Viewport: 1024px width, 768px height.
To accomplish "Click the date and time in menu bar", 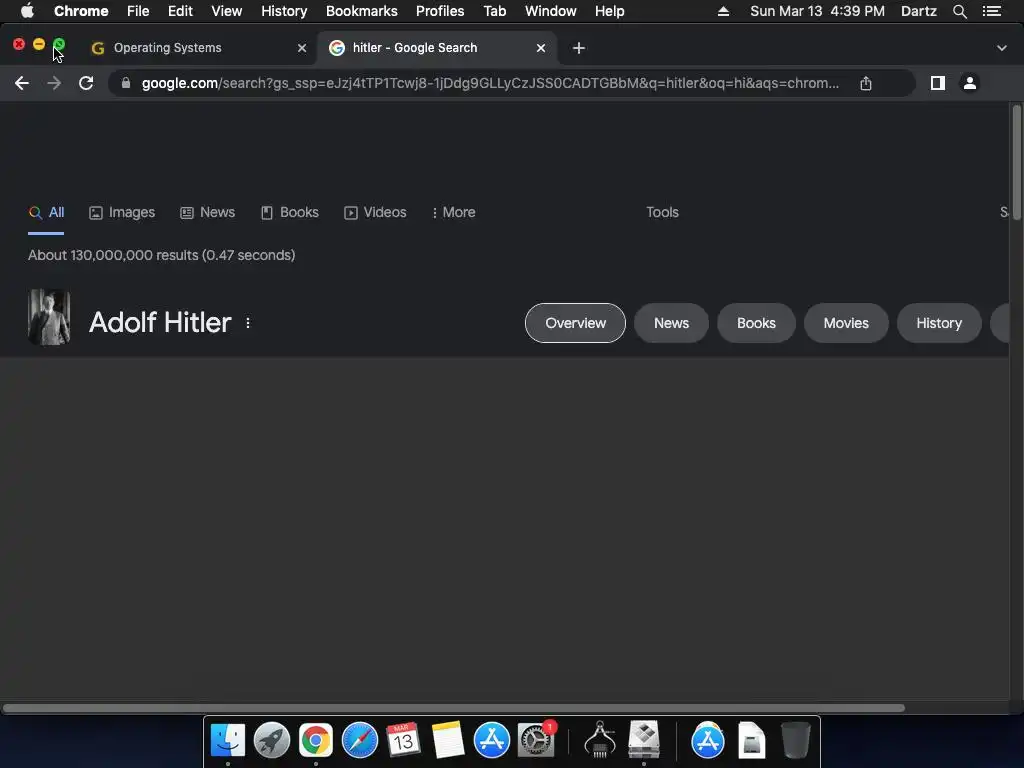I will [818, 11].
